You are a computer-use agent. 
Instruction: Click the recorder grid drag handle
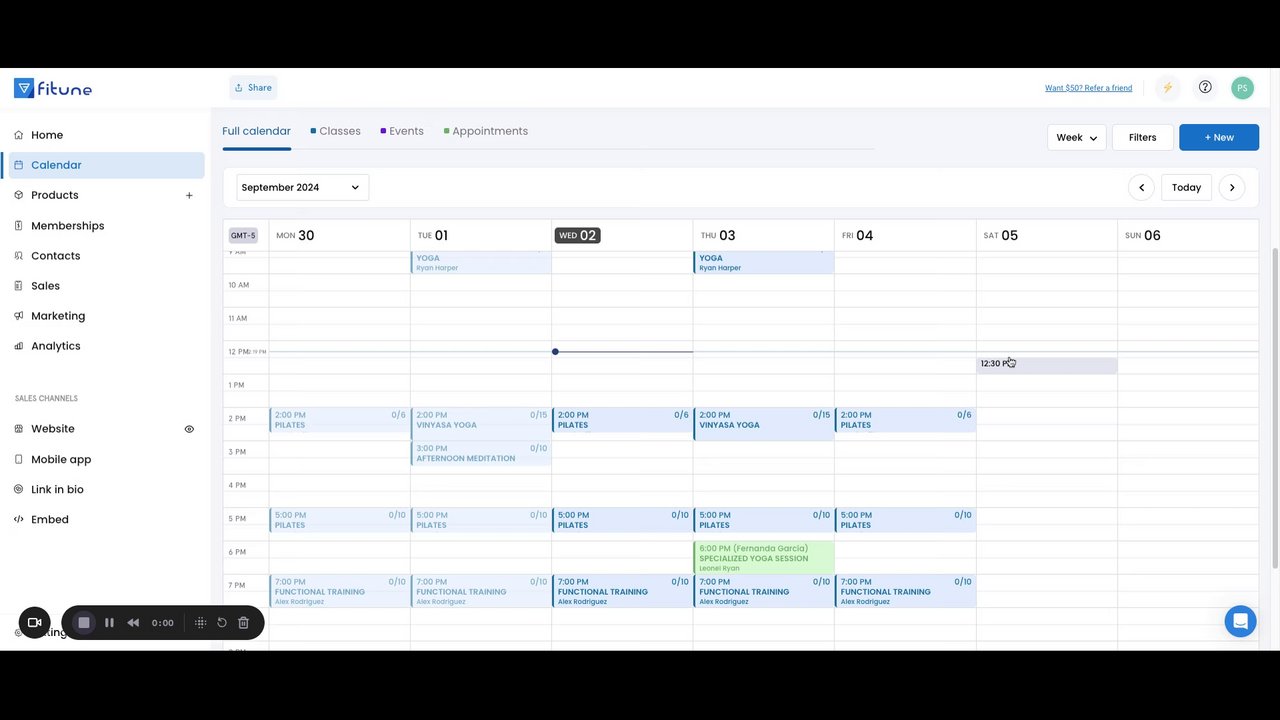(x=200, y=623)
